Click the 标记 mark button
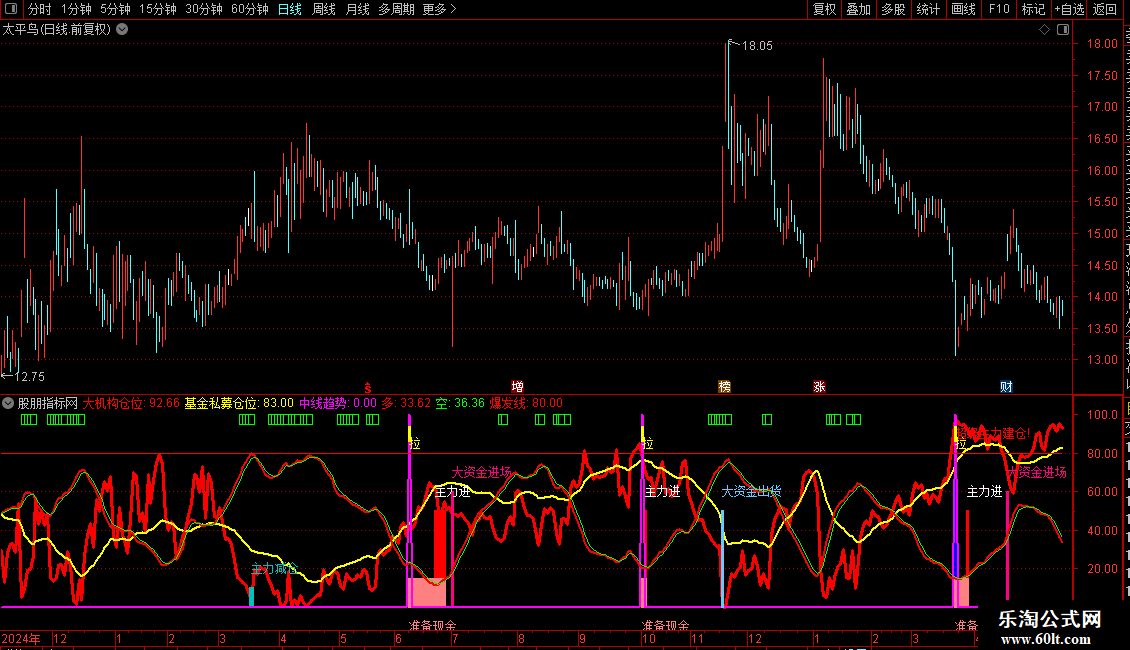This screenshot has width=1130, height=650. tap(1033, 9)
